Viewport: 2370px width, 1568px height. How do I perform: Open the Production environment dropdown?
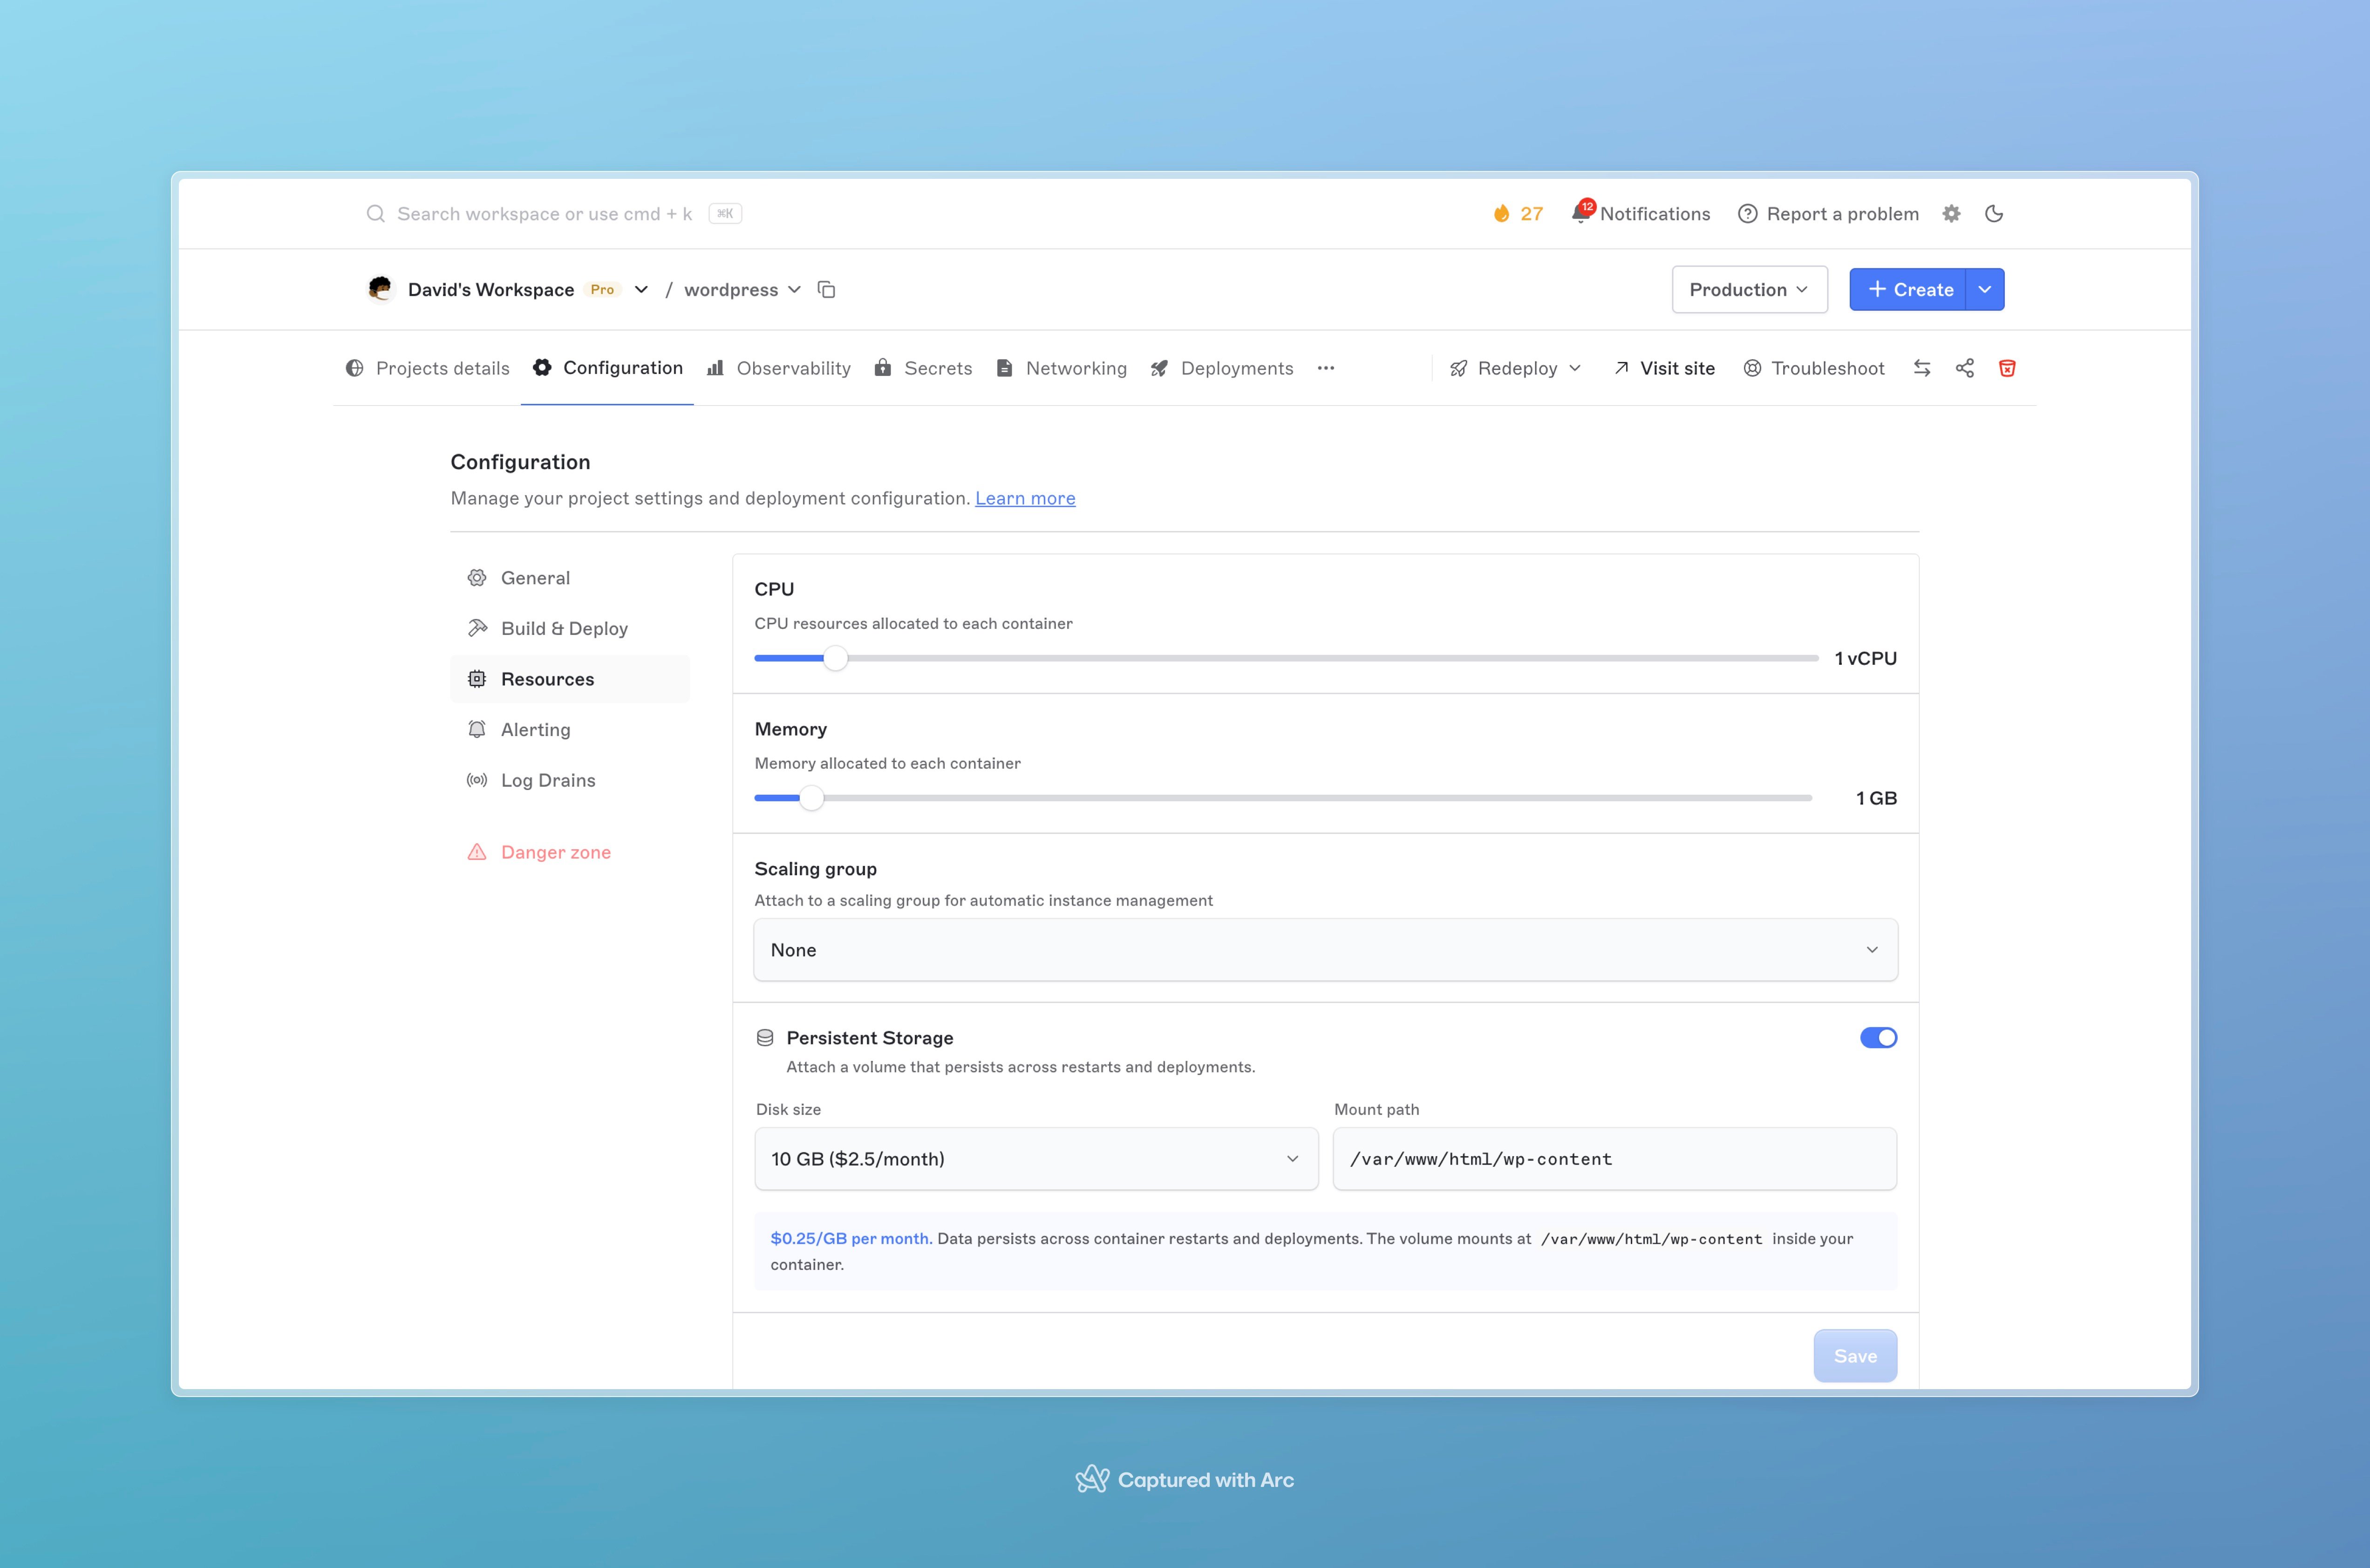1749,289
